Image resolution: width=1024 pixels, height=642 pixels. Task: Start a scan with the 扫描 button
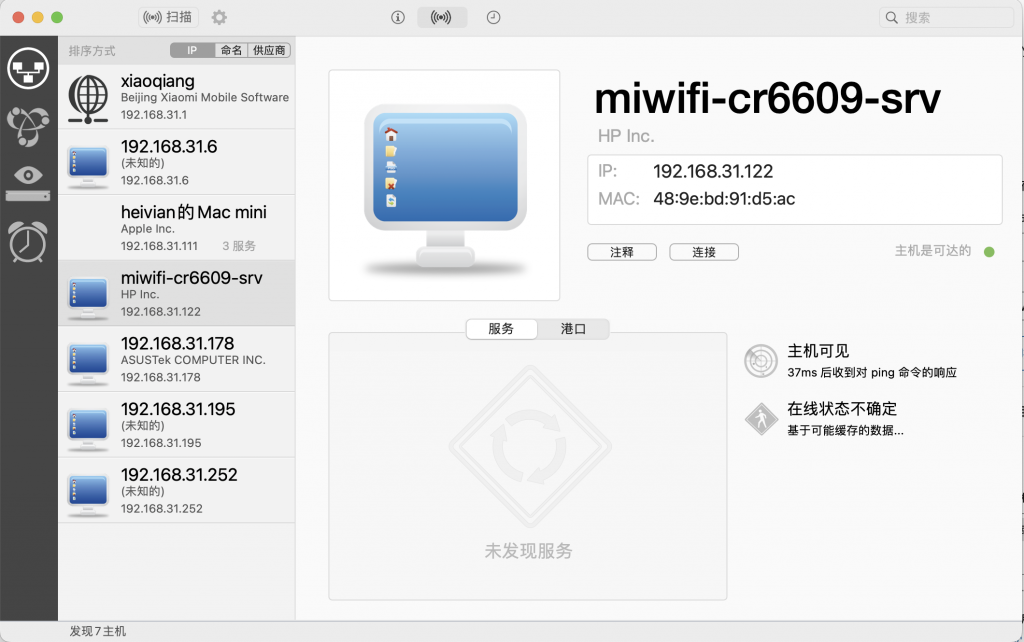(168, 16)
